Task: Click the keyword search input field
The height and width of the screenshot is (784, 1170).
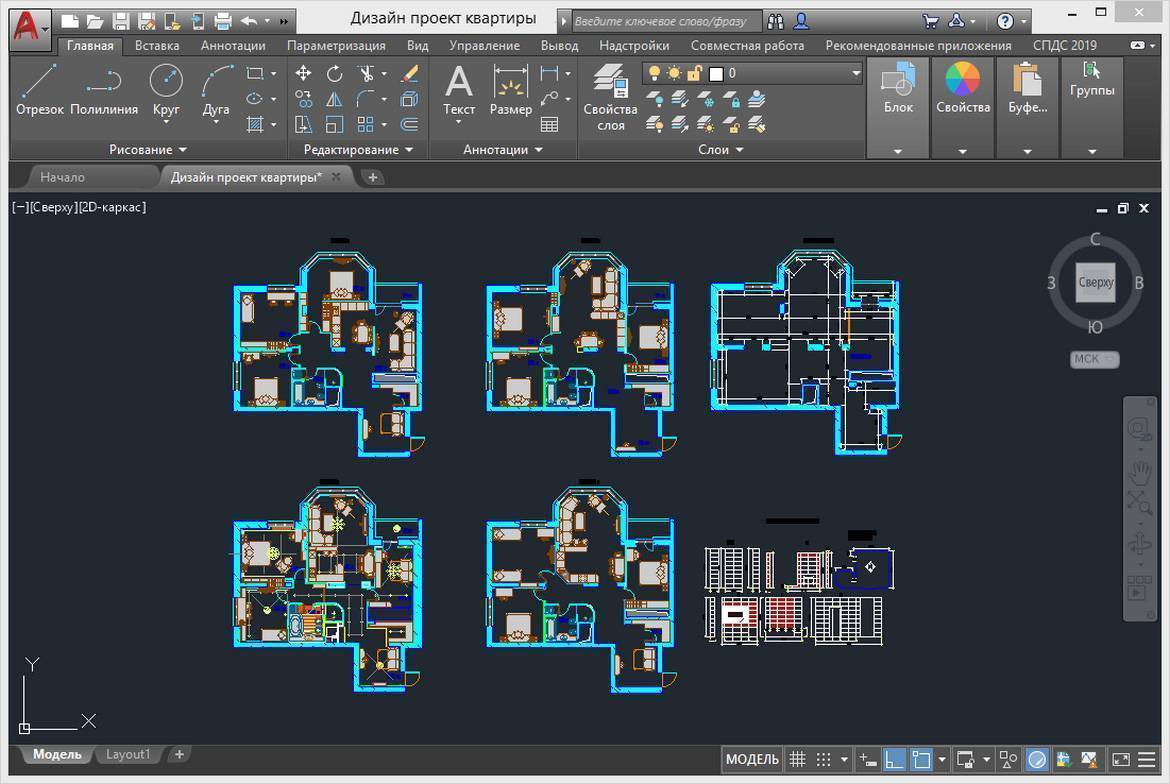Action: click(x=664, y=21)
